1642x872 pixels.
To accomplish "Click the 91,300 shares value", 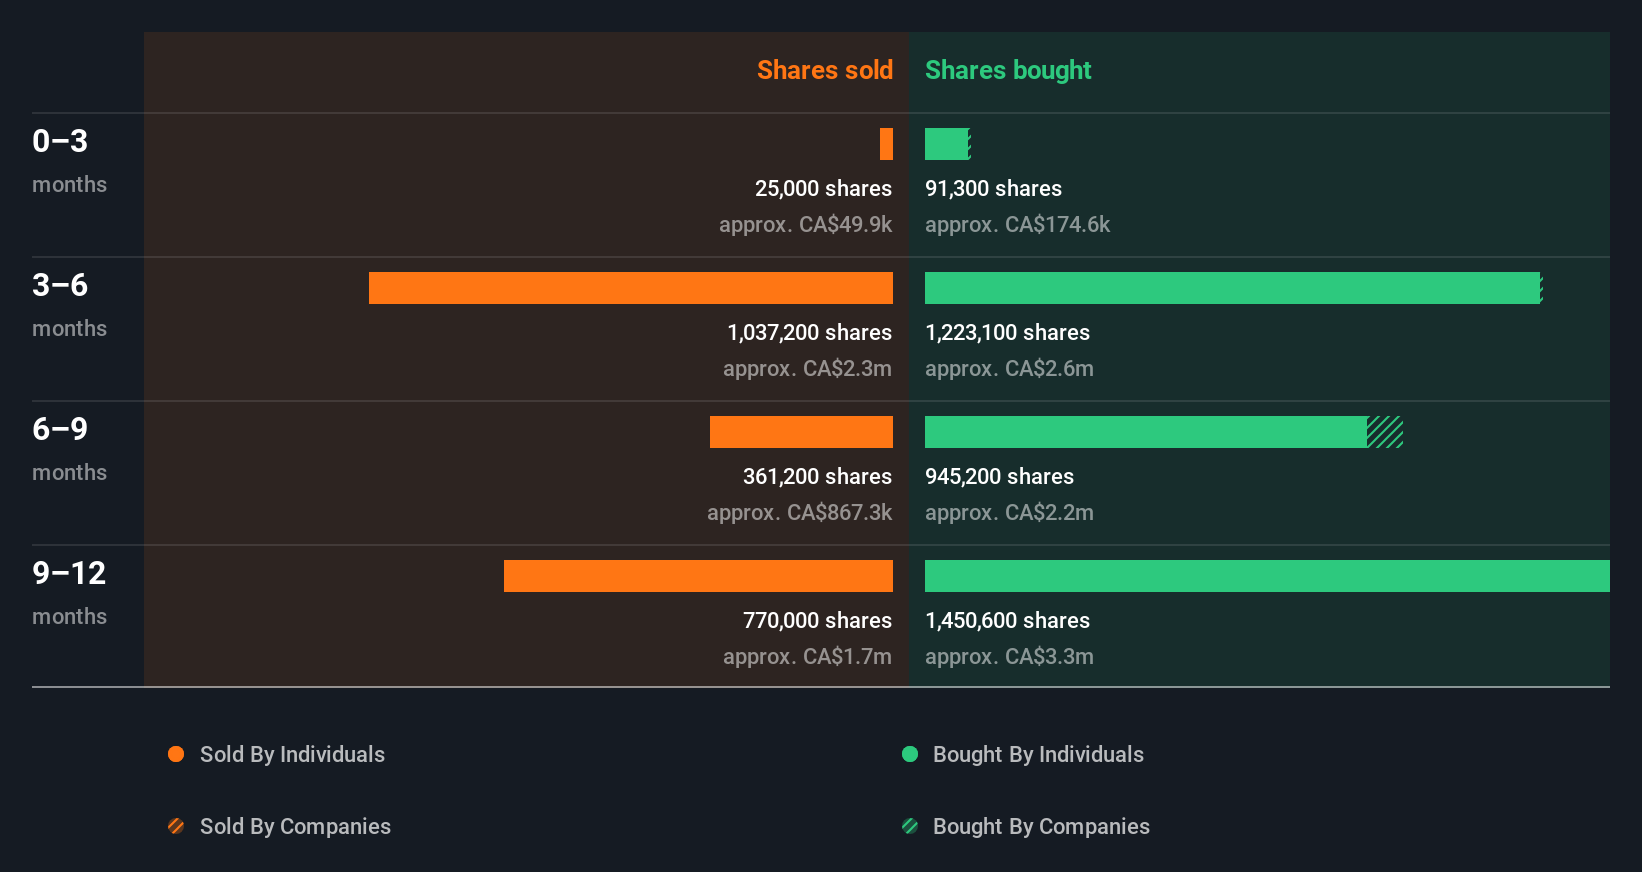I will click(x=993, y=188).
